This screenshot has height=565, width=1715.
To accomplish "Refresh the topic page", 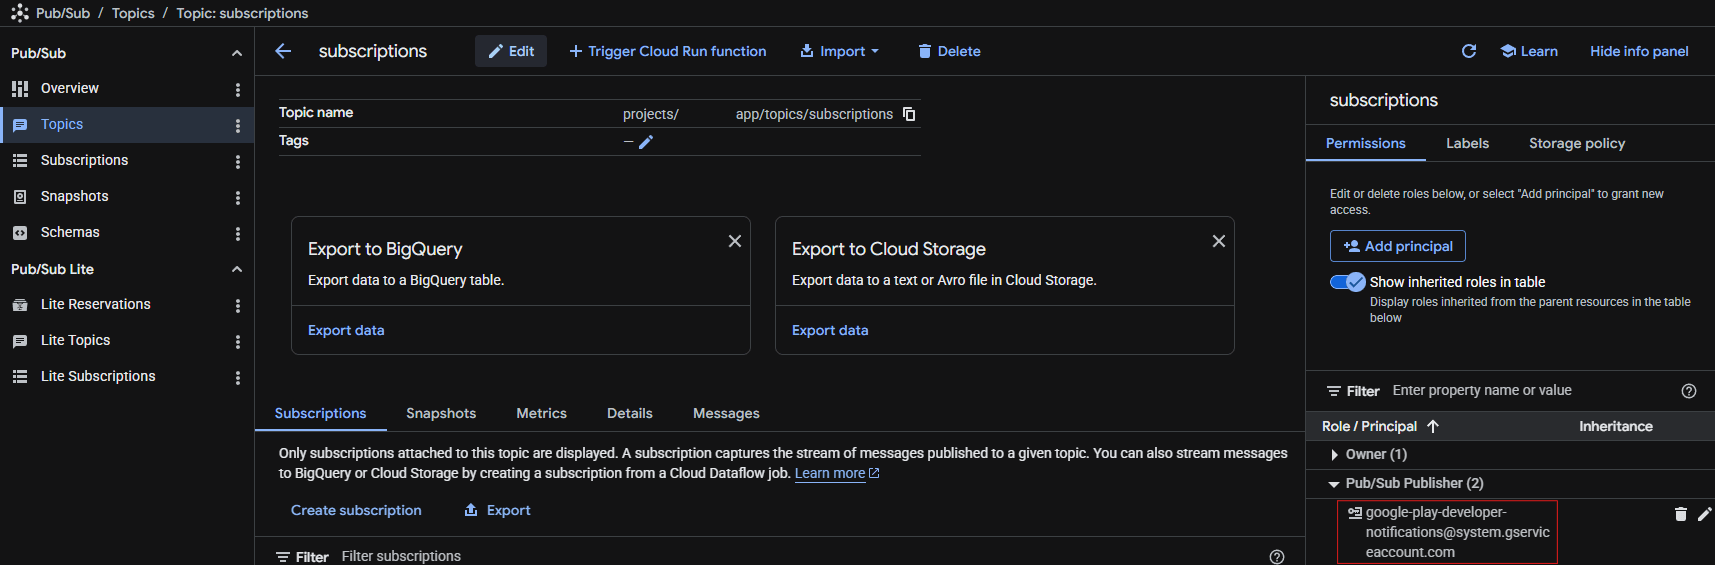I will (1469, 51).
